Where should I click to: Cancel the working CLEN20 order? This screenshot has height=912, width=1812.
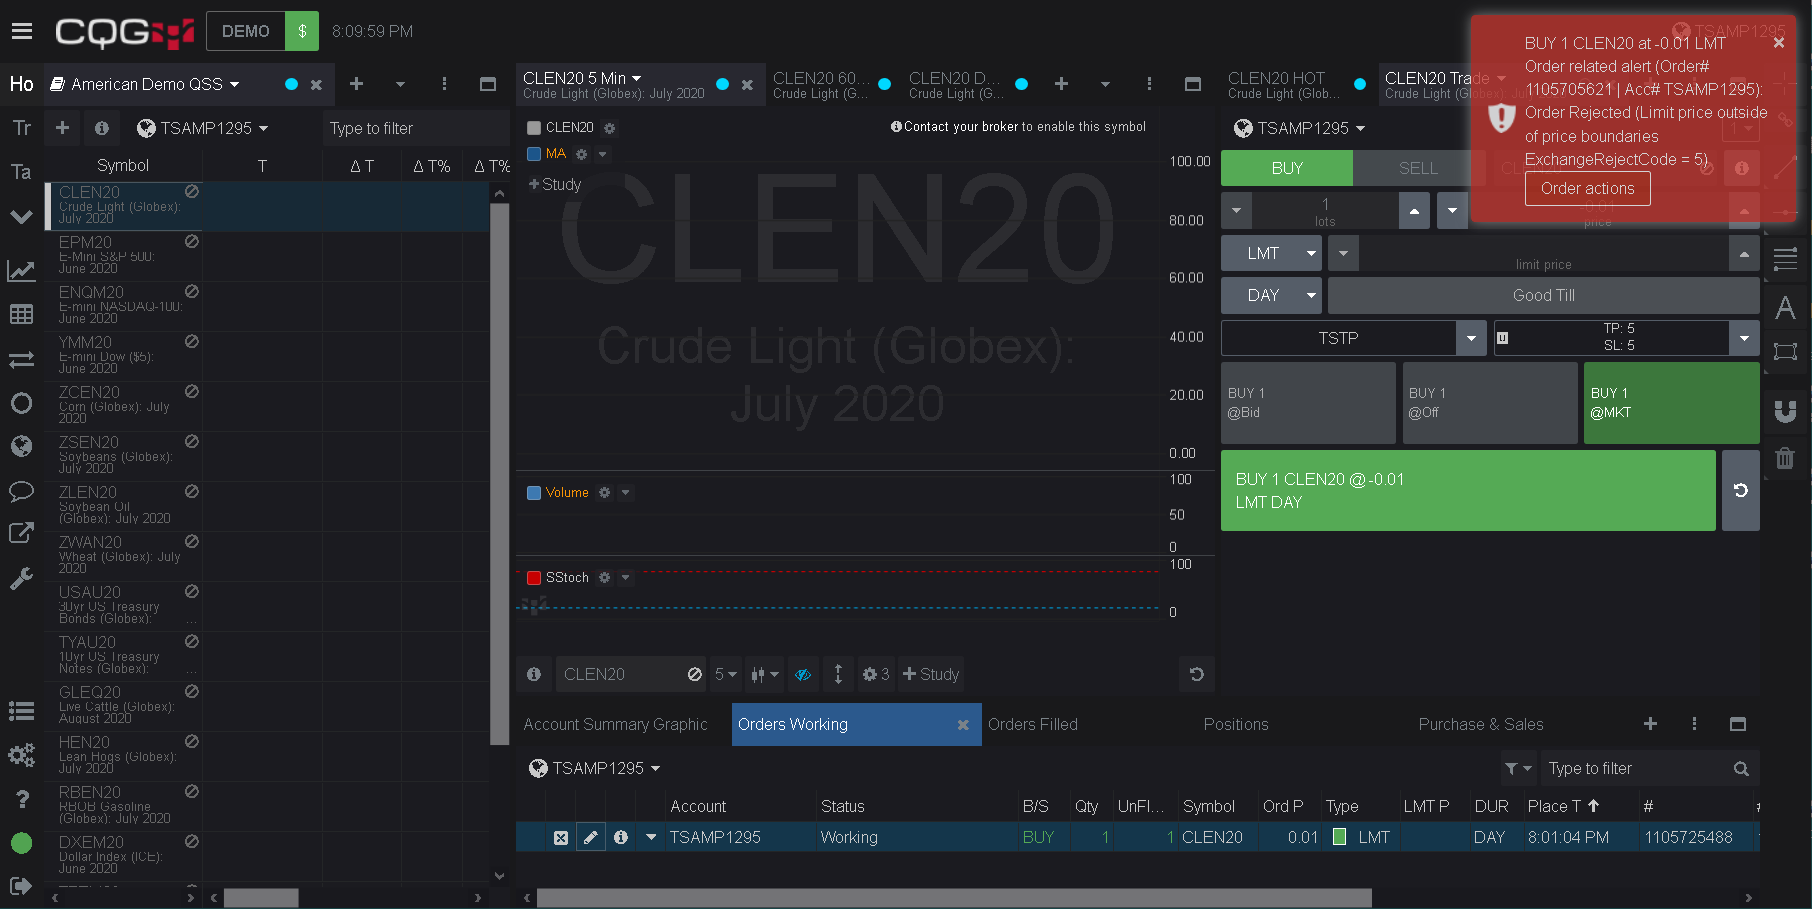click(x=561, y=837)
